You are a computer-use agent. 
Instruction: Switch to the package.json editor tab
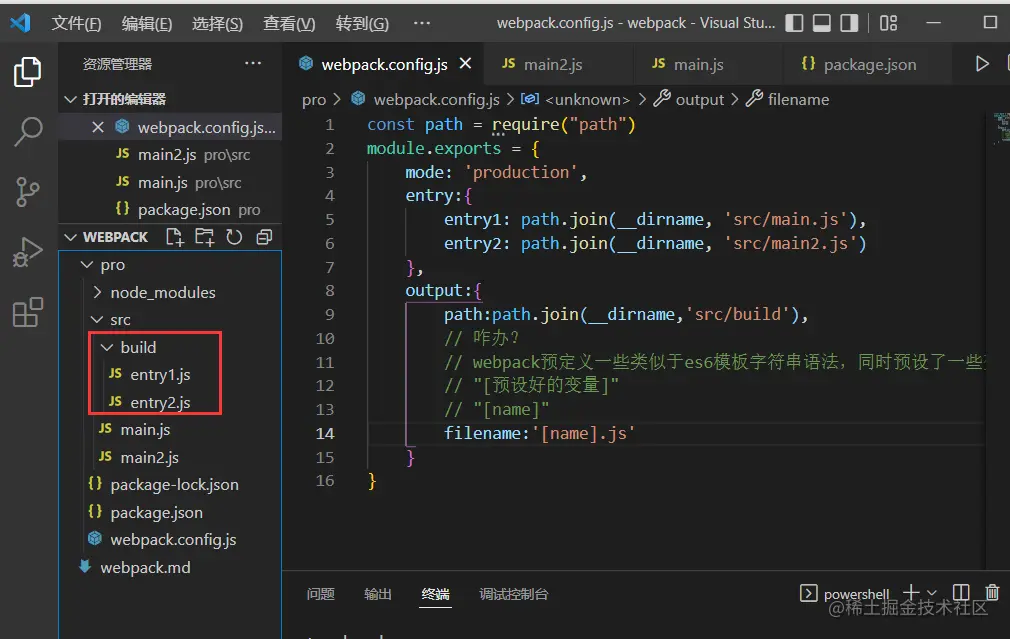pos(867,64)
